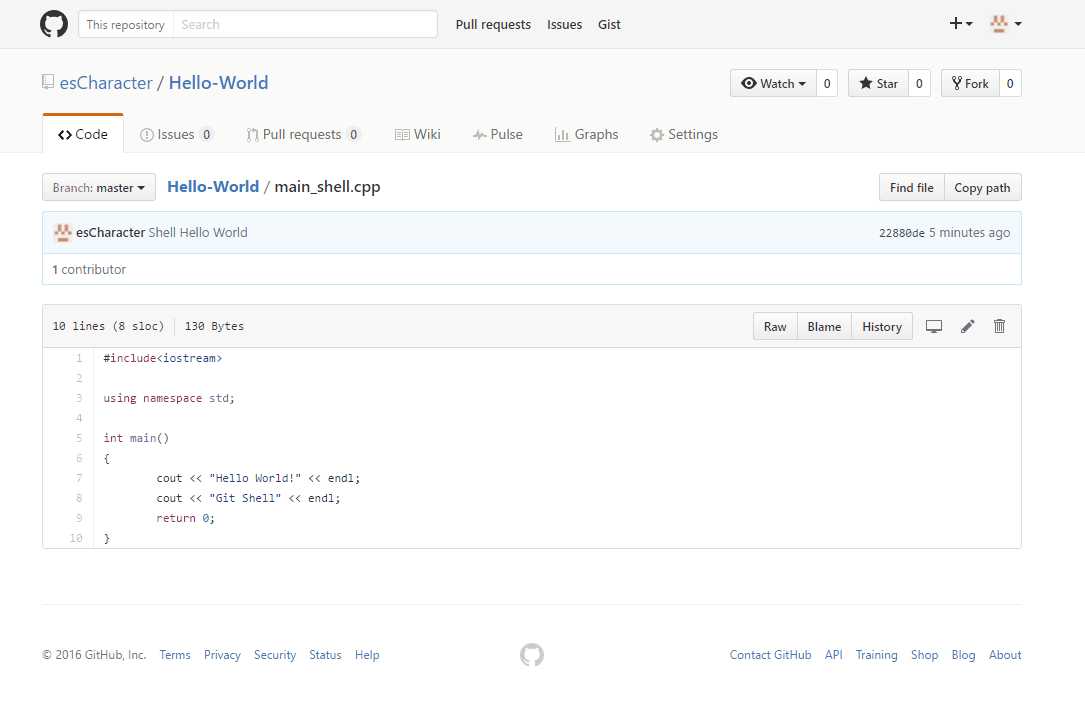Click the 'return 0;' code line
Viewport: 1085px width, 726px height.
(185, 518)
